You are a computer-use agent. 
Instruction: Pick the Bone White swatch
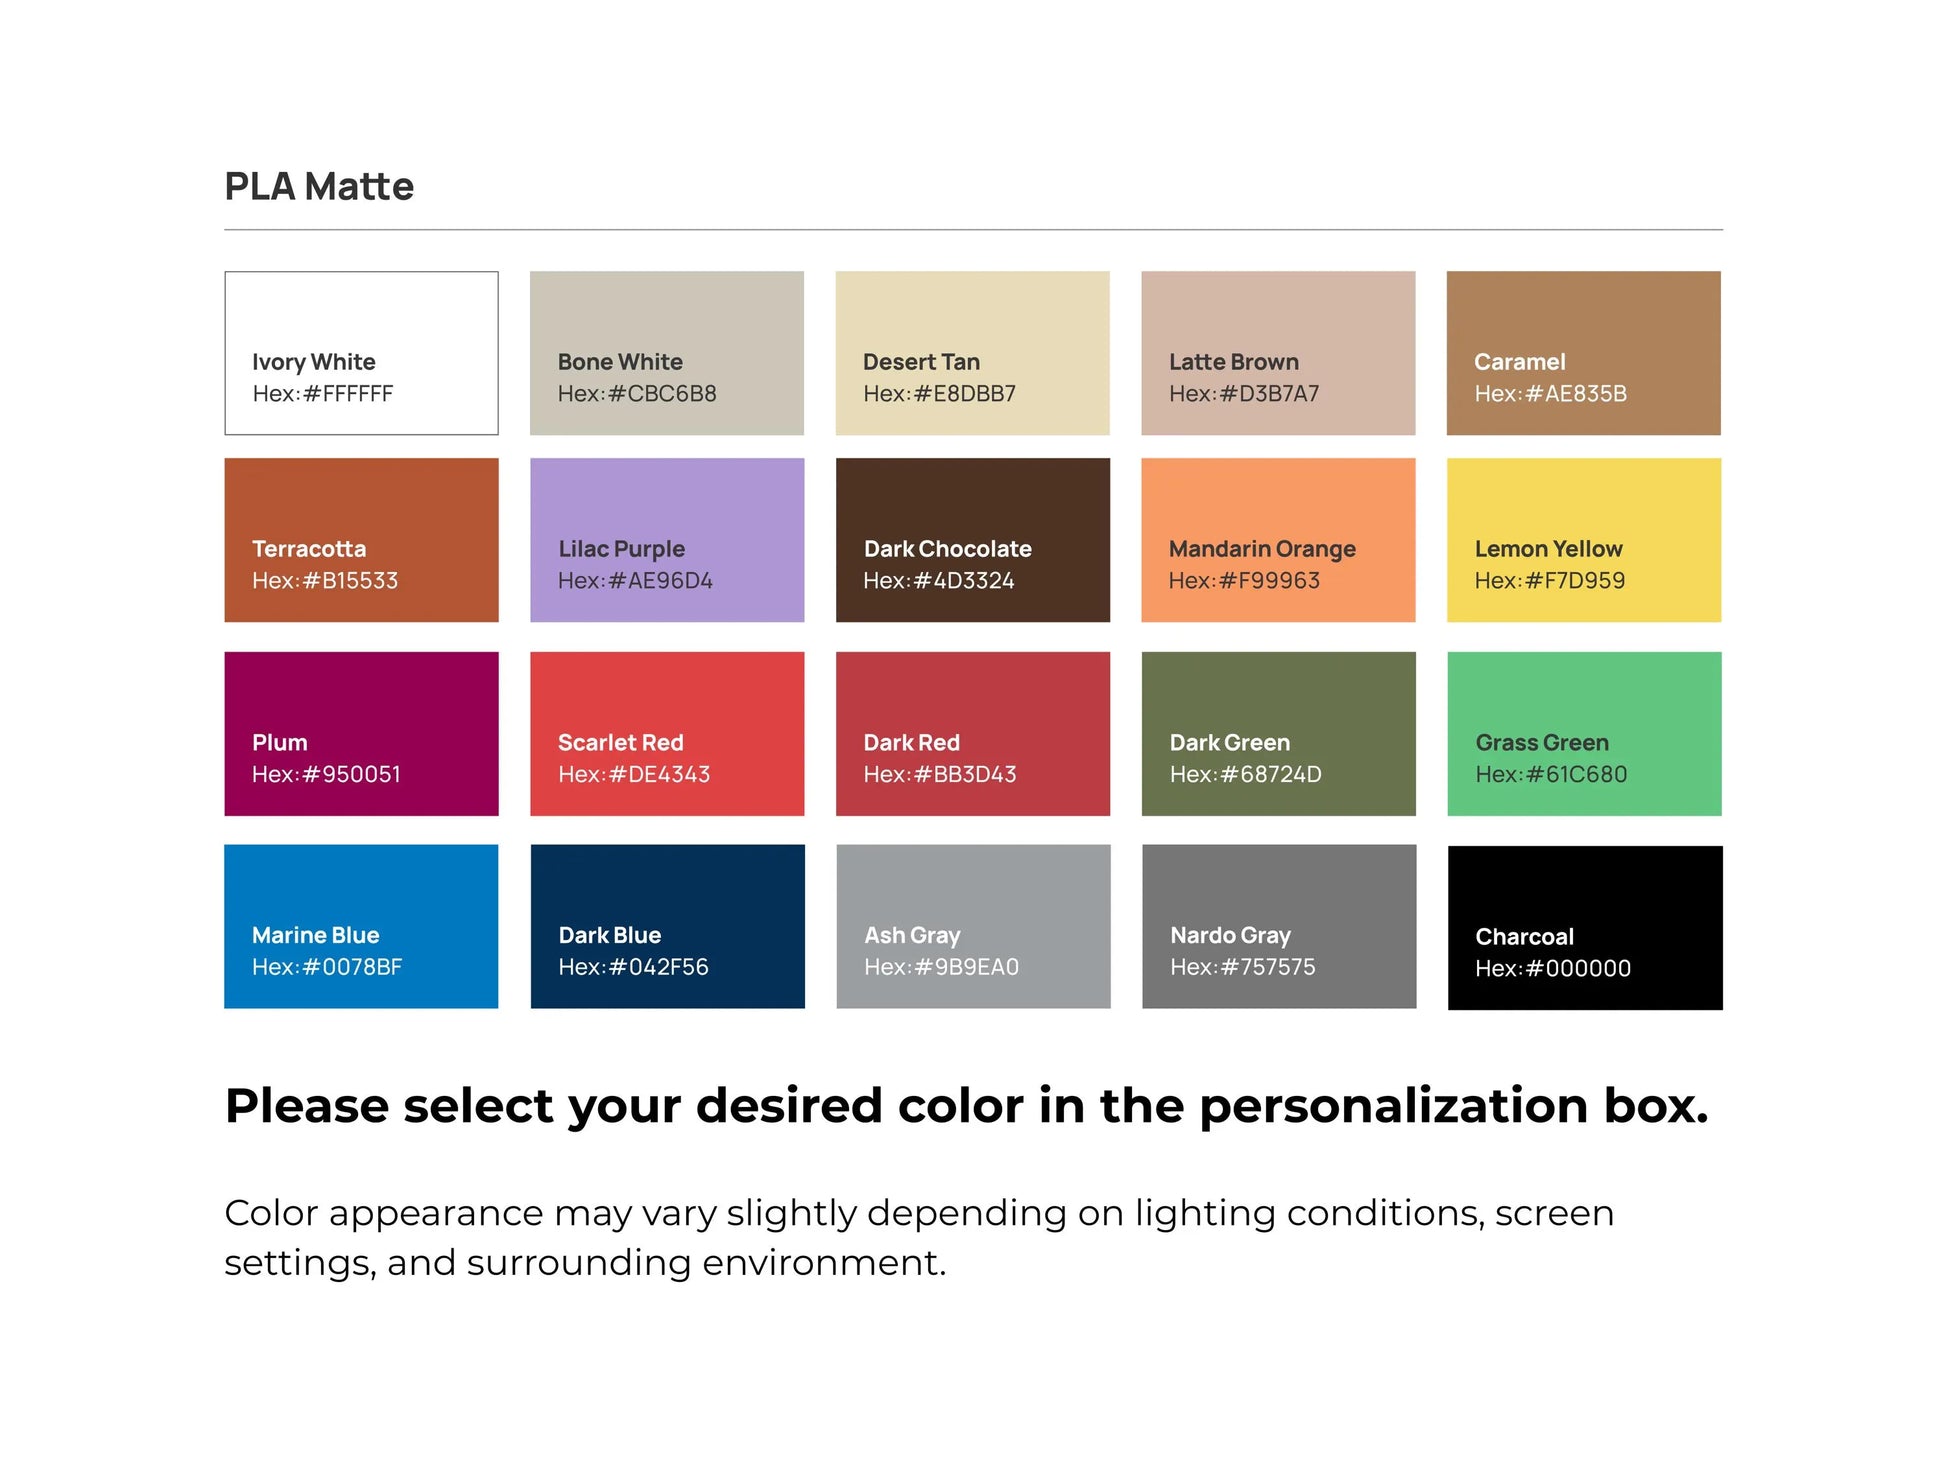pyautogui.click(x=667, y=353)
